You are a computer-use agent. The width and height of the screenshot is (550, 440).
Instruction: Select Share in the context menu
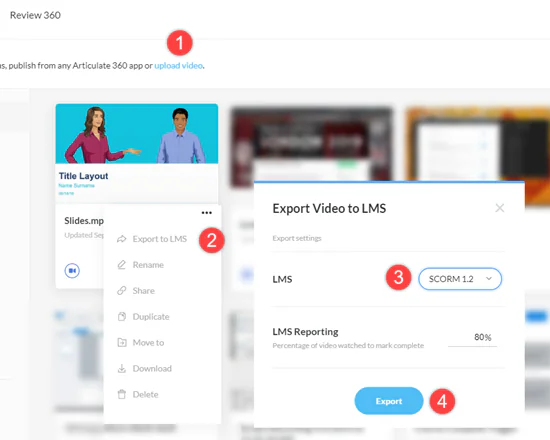(x=143, y=291)
